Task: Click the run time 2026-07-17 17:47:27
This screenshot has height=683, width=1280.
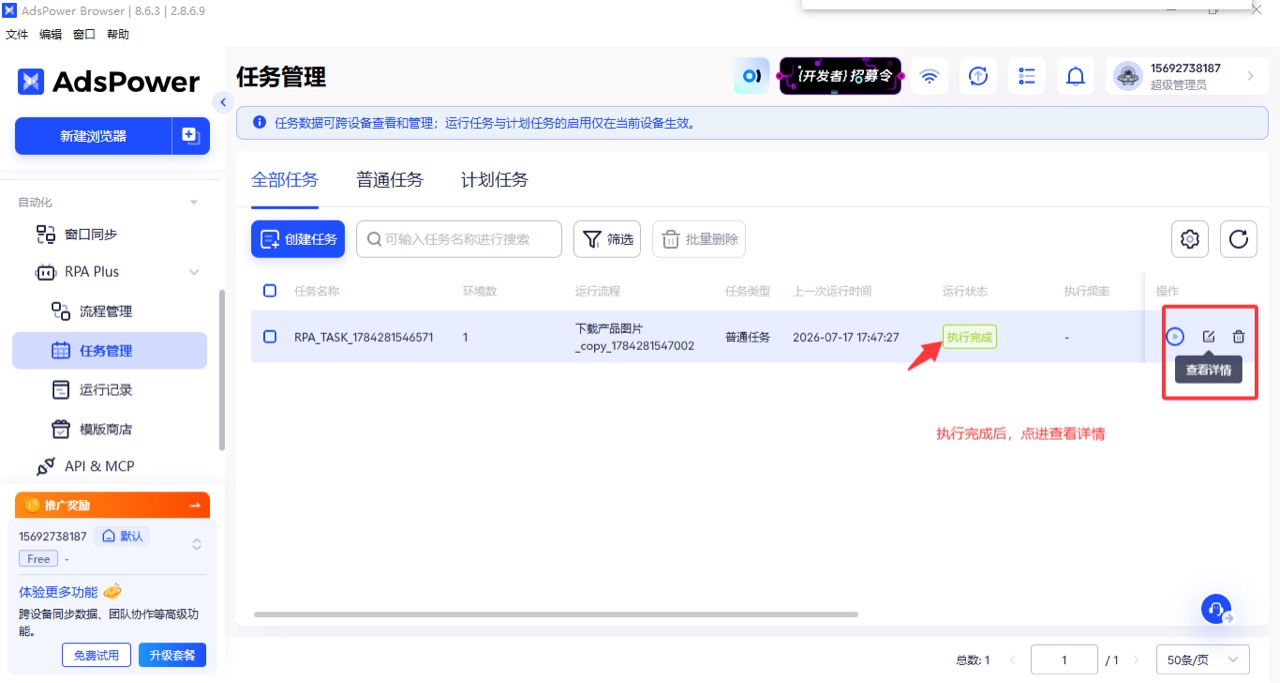Action: pyautogui.click(x=846, y=338)
